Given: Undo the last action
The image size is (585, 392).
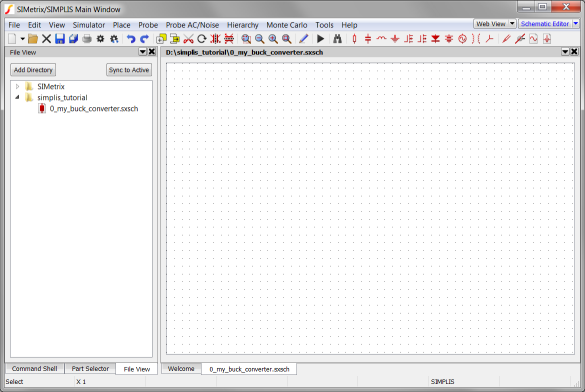Looking at the screenshot, I should [x=131, y=39].
